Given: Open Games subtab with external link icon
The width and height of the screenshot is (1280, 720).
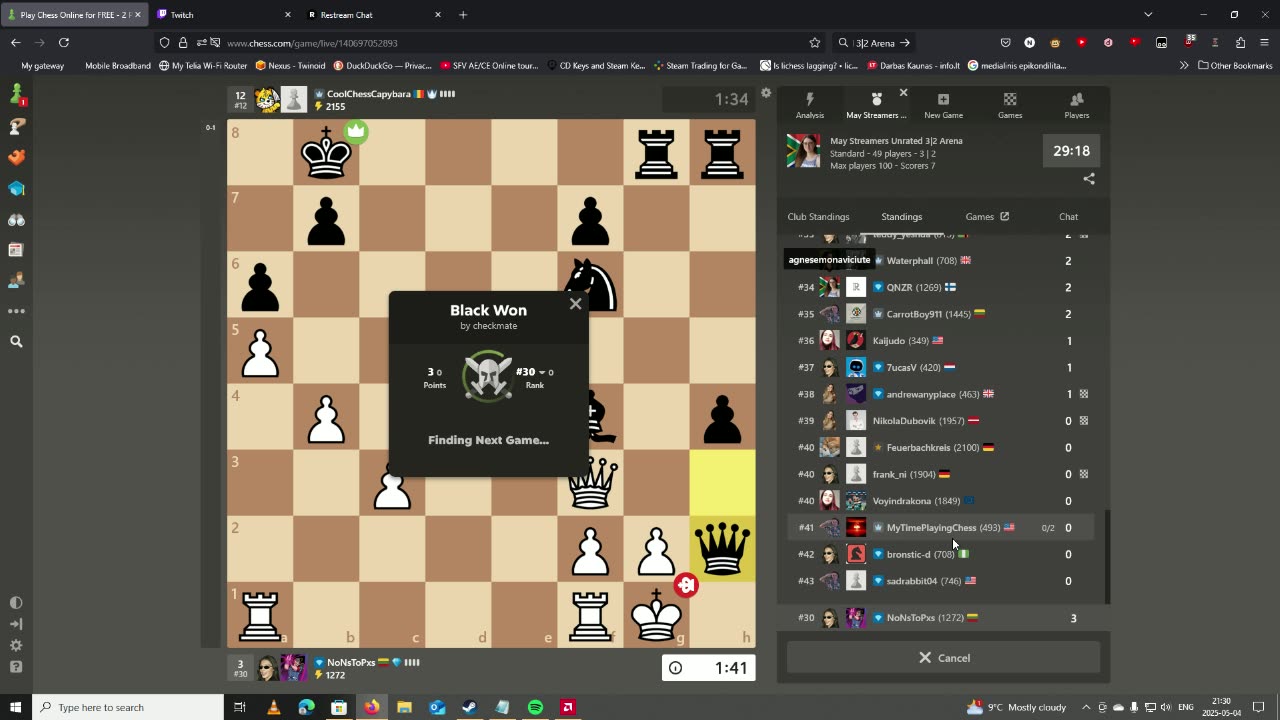Looking at the screenshot, I should tap(987, 217).
